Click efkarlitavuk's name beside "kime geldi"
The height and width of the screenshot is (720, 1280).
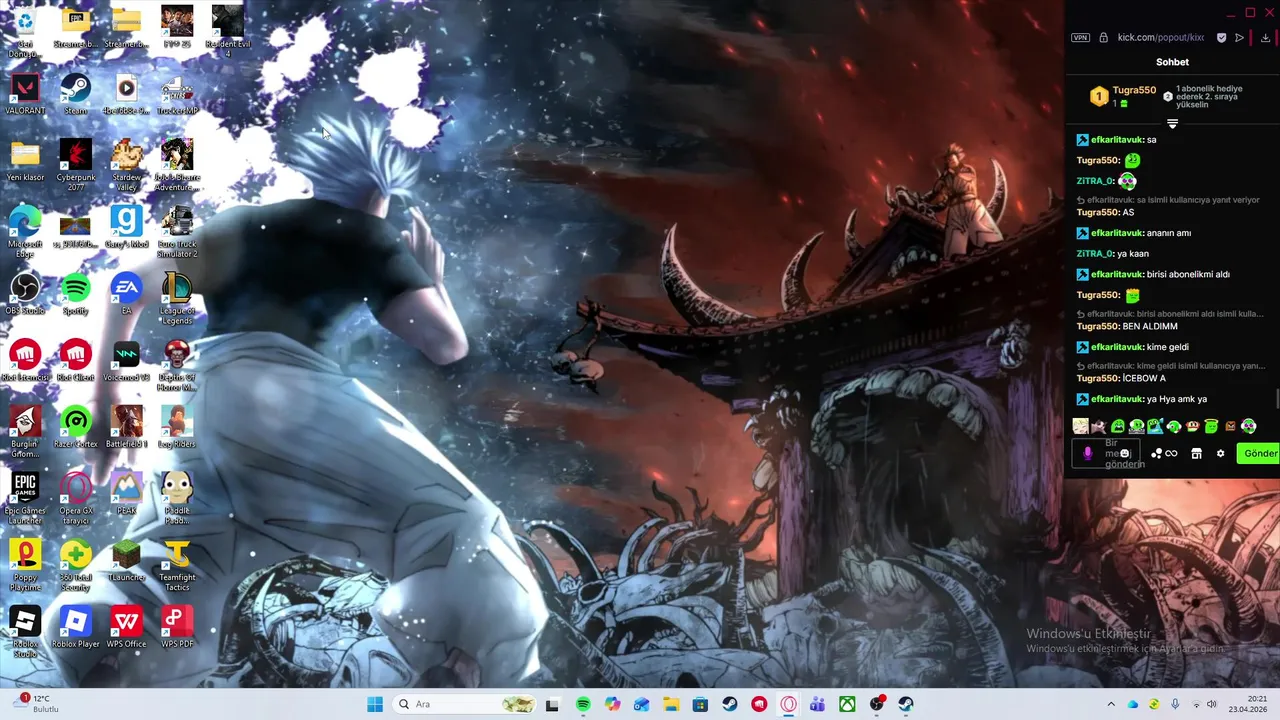tap(1117, 347)
